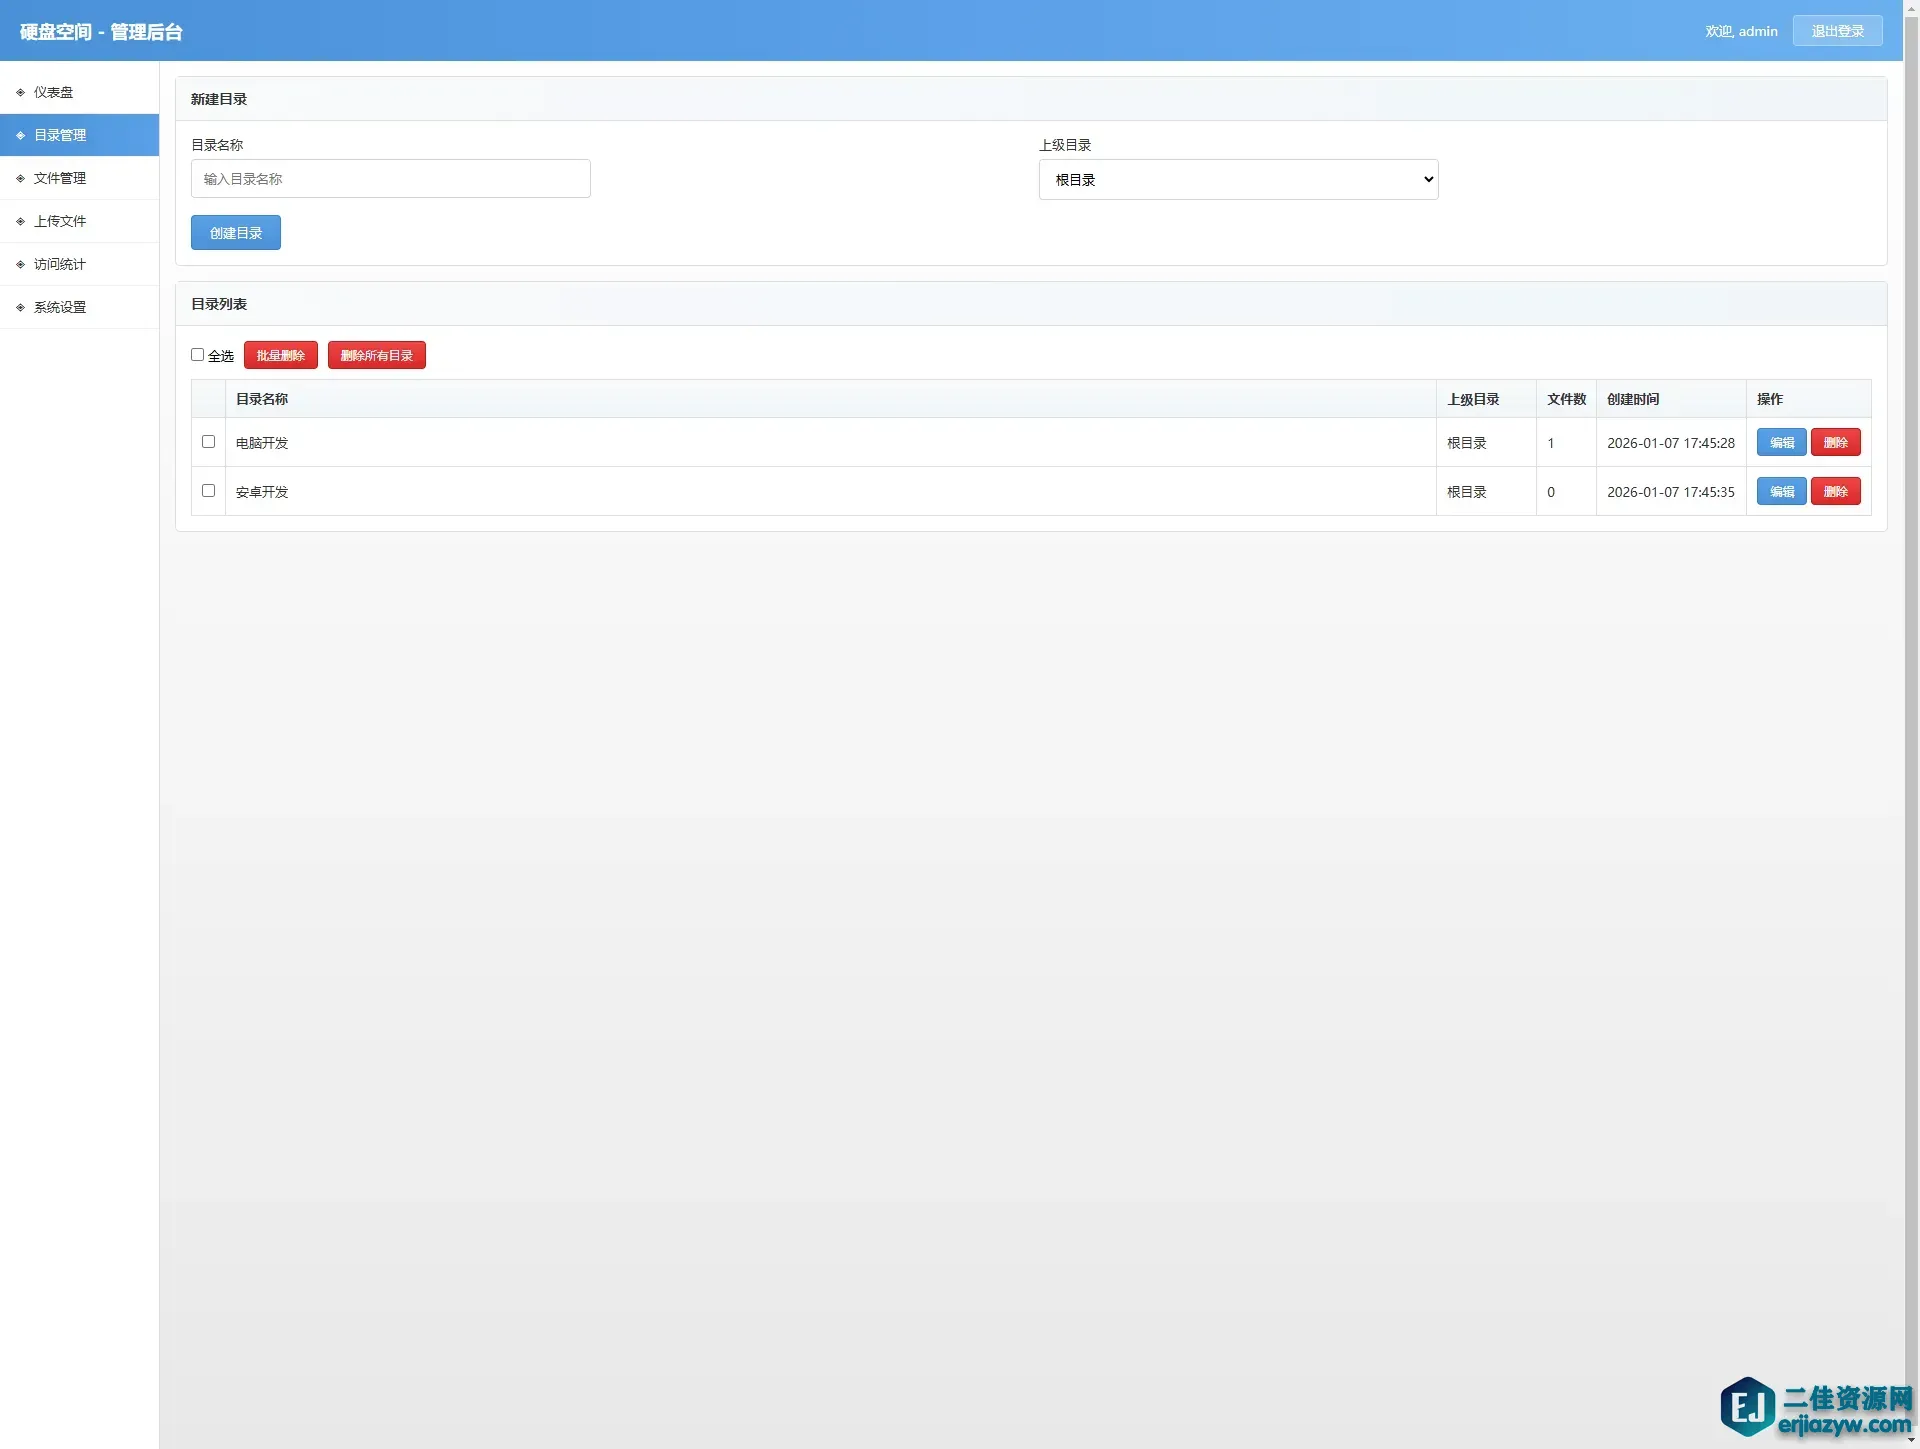Delete the 安卓开发 directory row
This screenshot has height=1449, width=1920.
coord(1835,491)
